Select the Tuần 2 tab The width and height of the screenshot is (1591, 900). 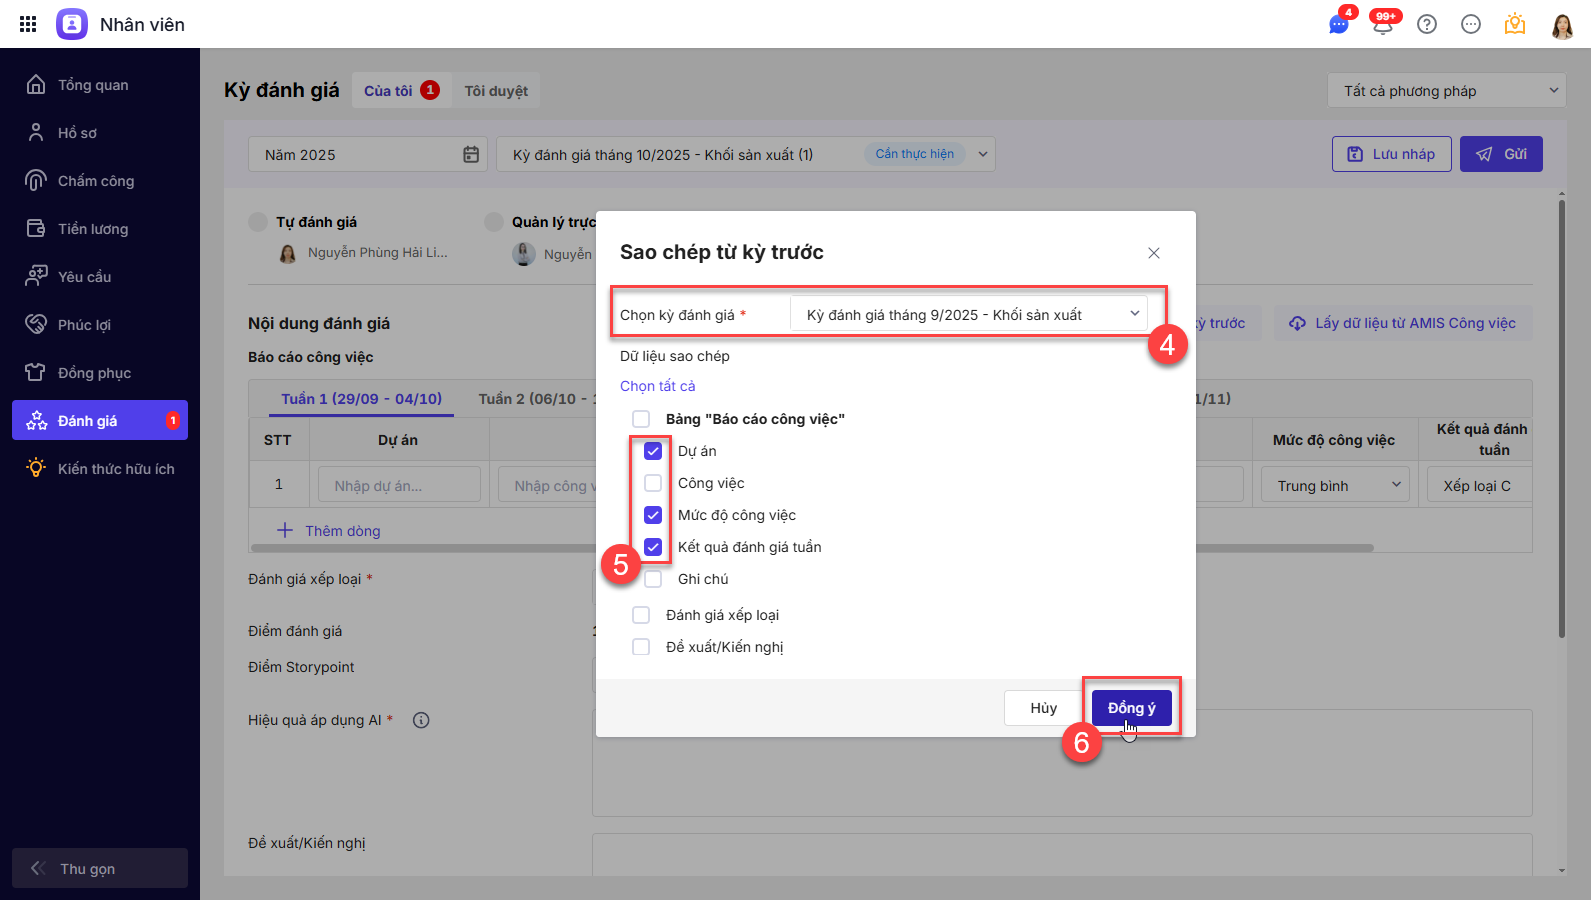[536, 398]
